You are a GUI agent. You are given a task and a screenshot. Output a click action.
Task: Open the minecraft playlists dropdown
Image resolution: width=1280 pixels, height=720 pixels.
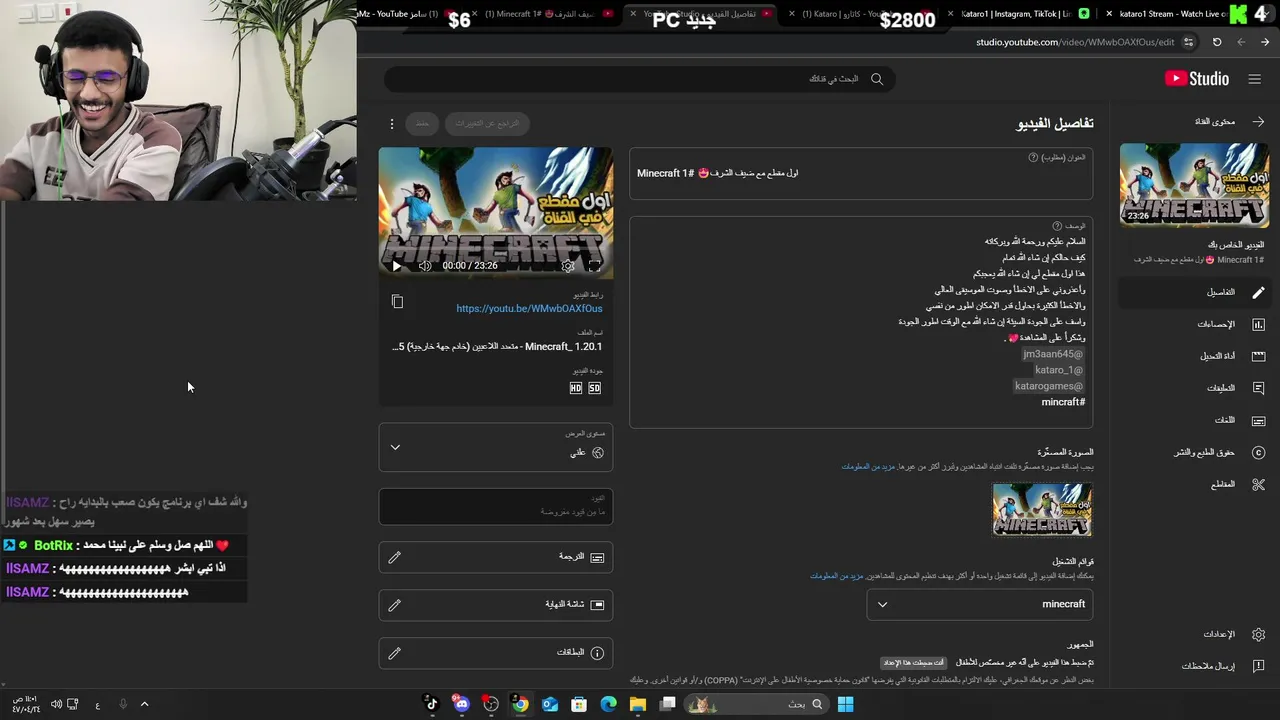pos(980,604)
